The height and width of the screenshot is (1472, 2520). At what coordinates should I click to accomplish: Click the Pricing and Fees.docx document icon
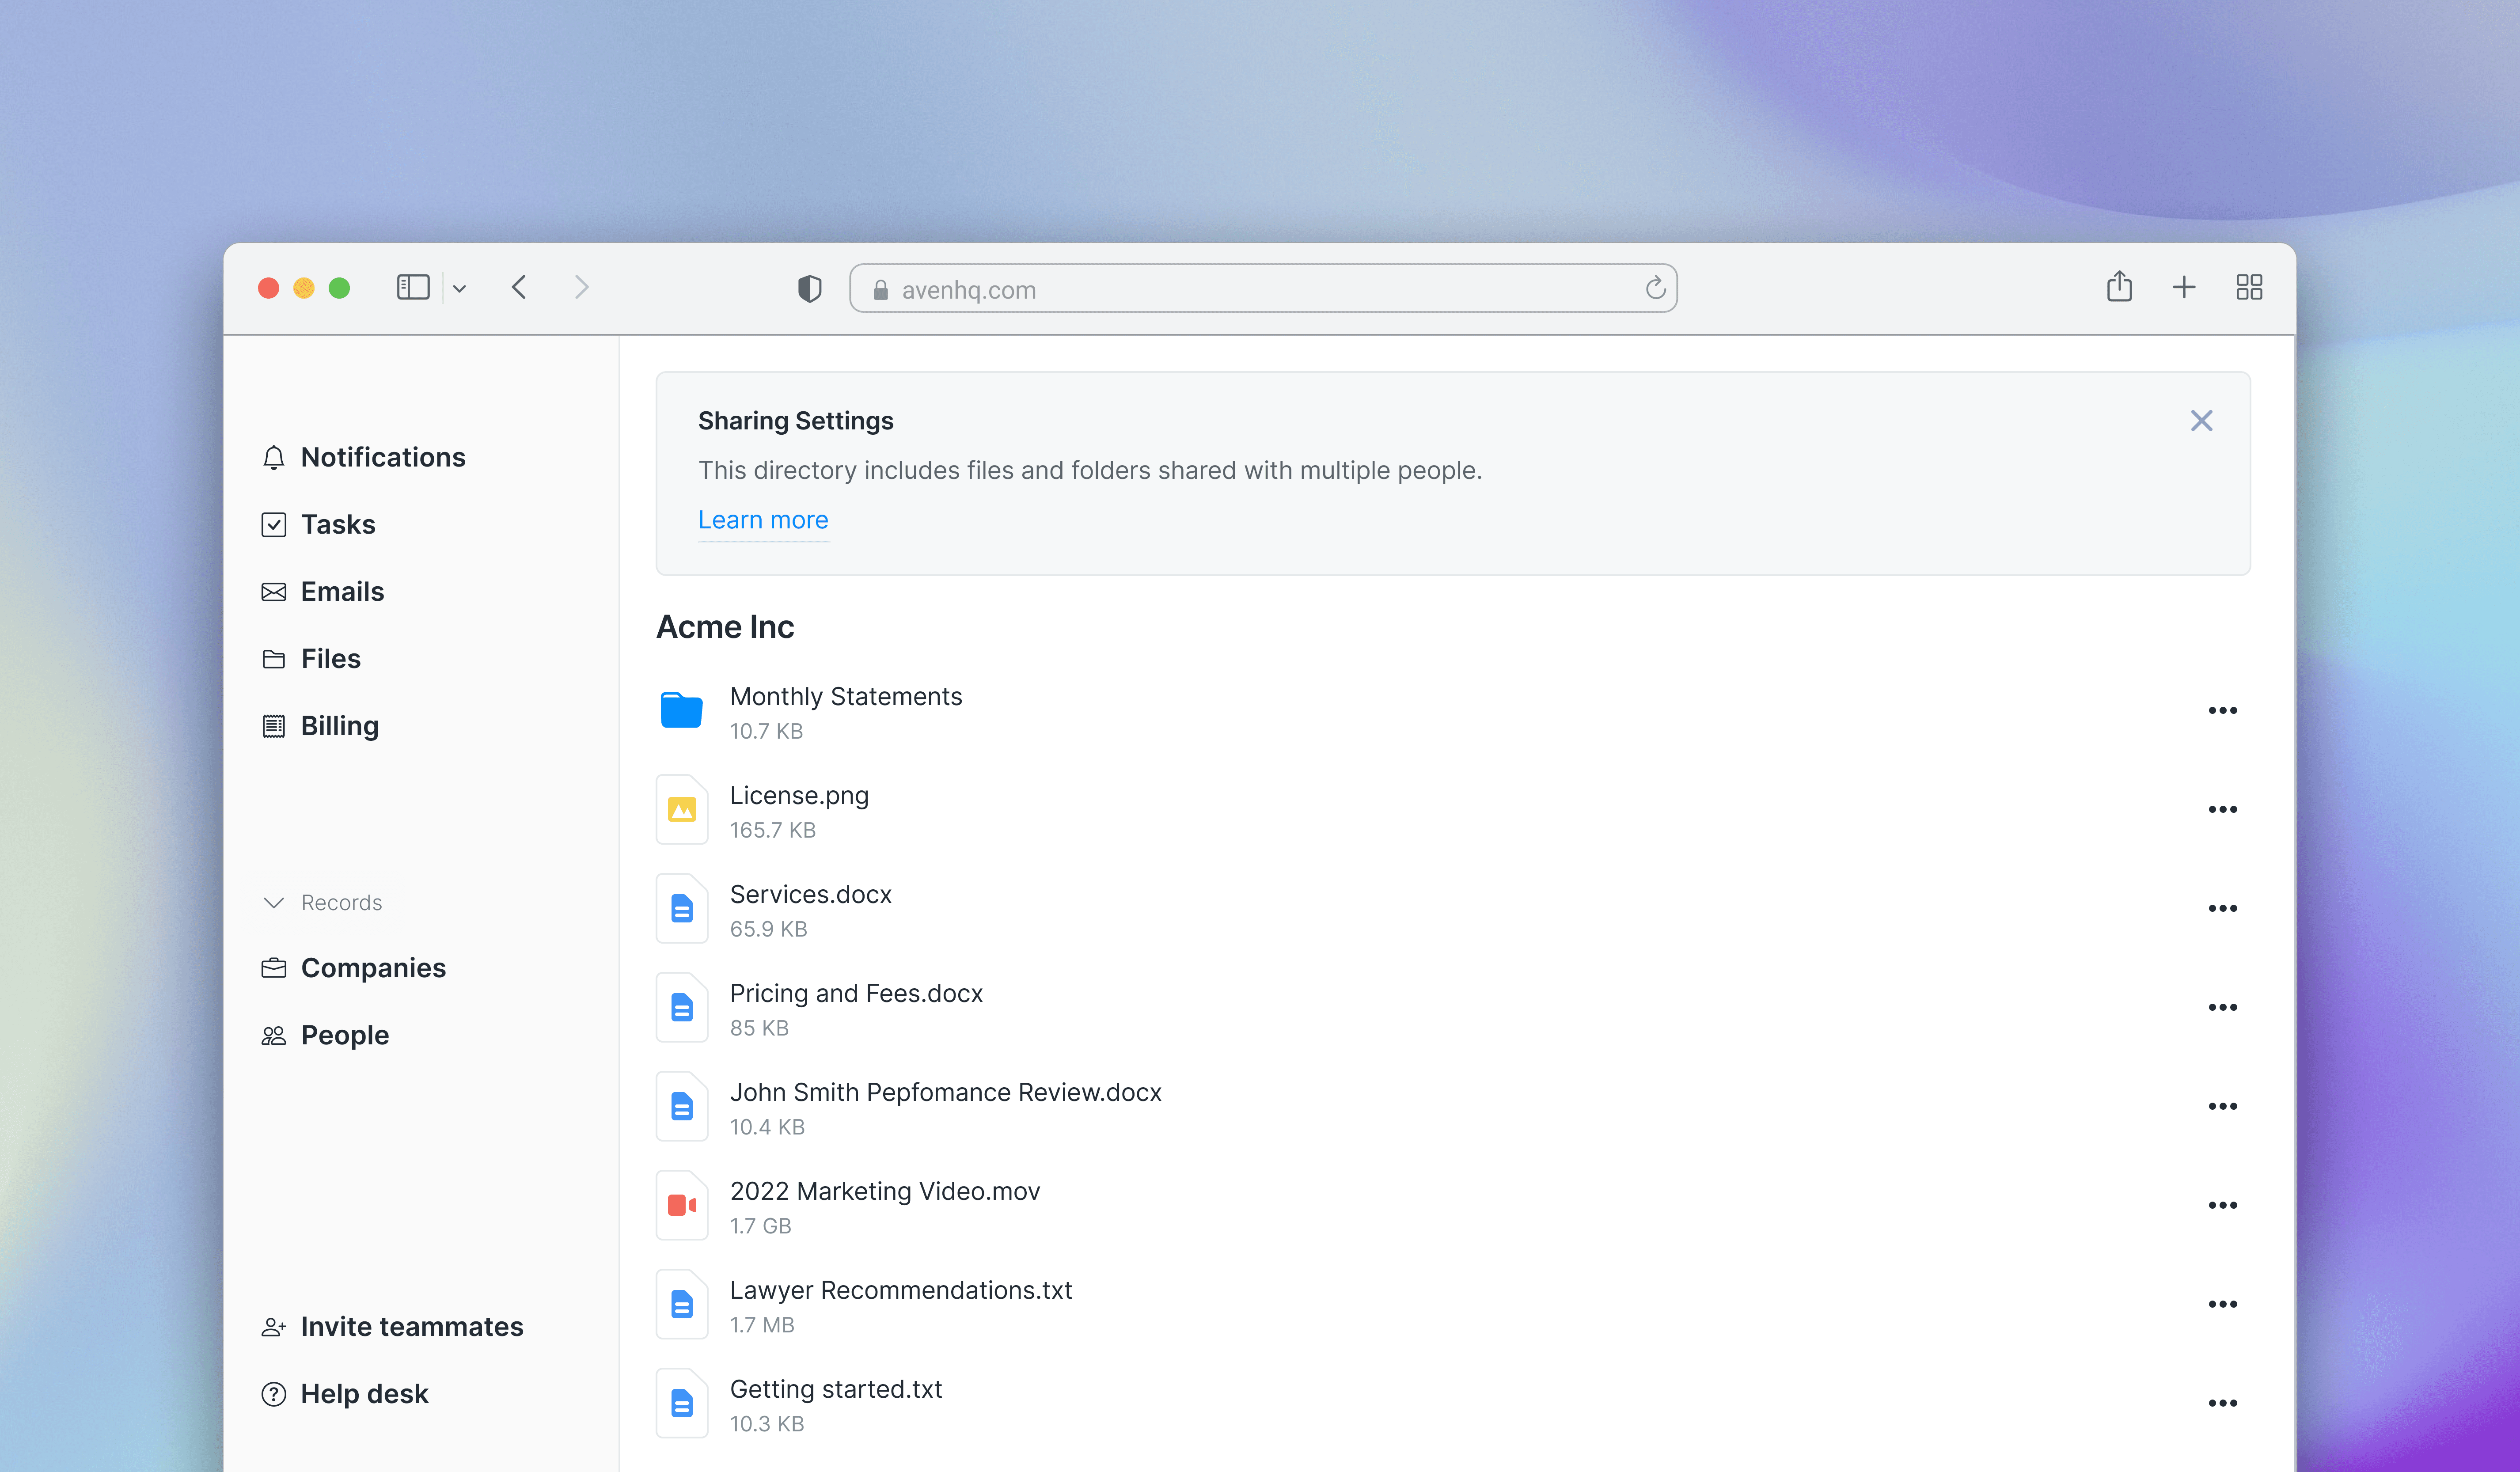(682, 1007)
